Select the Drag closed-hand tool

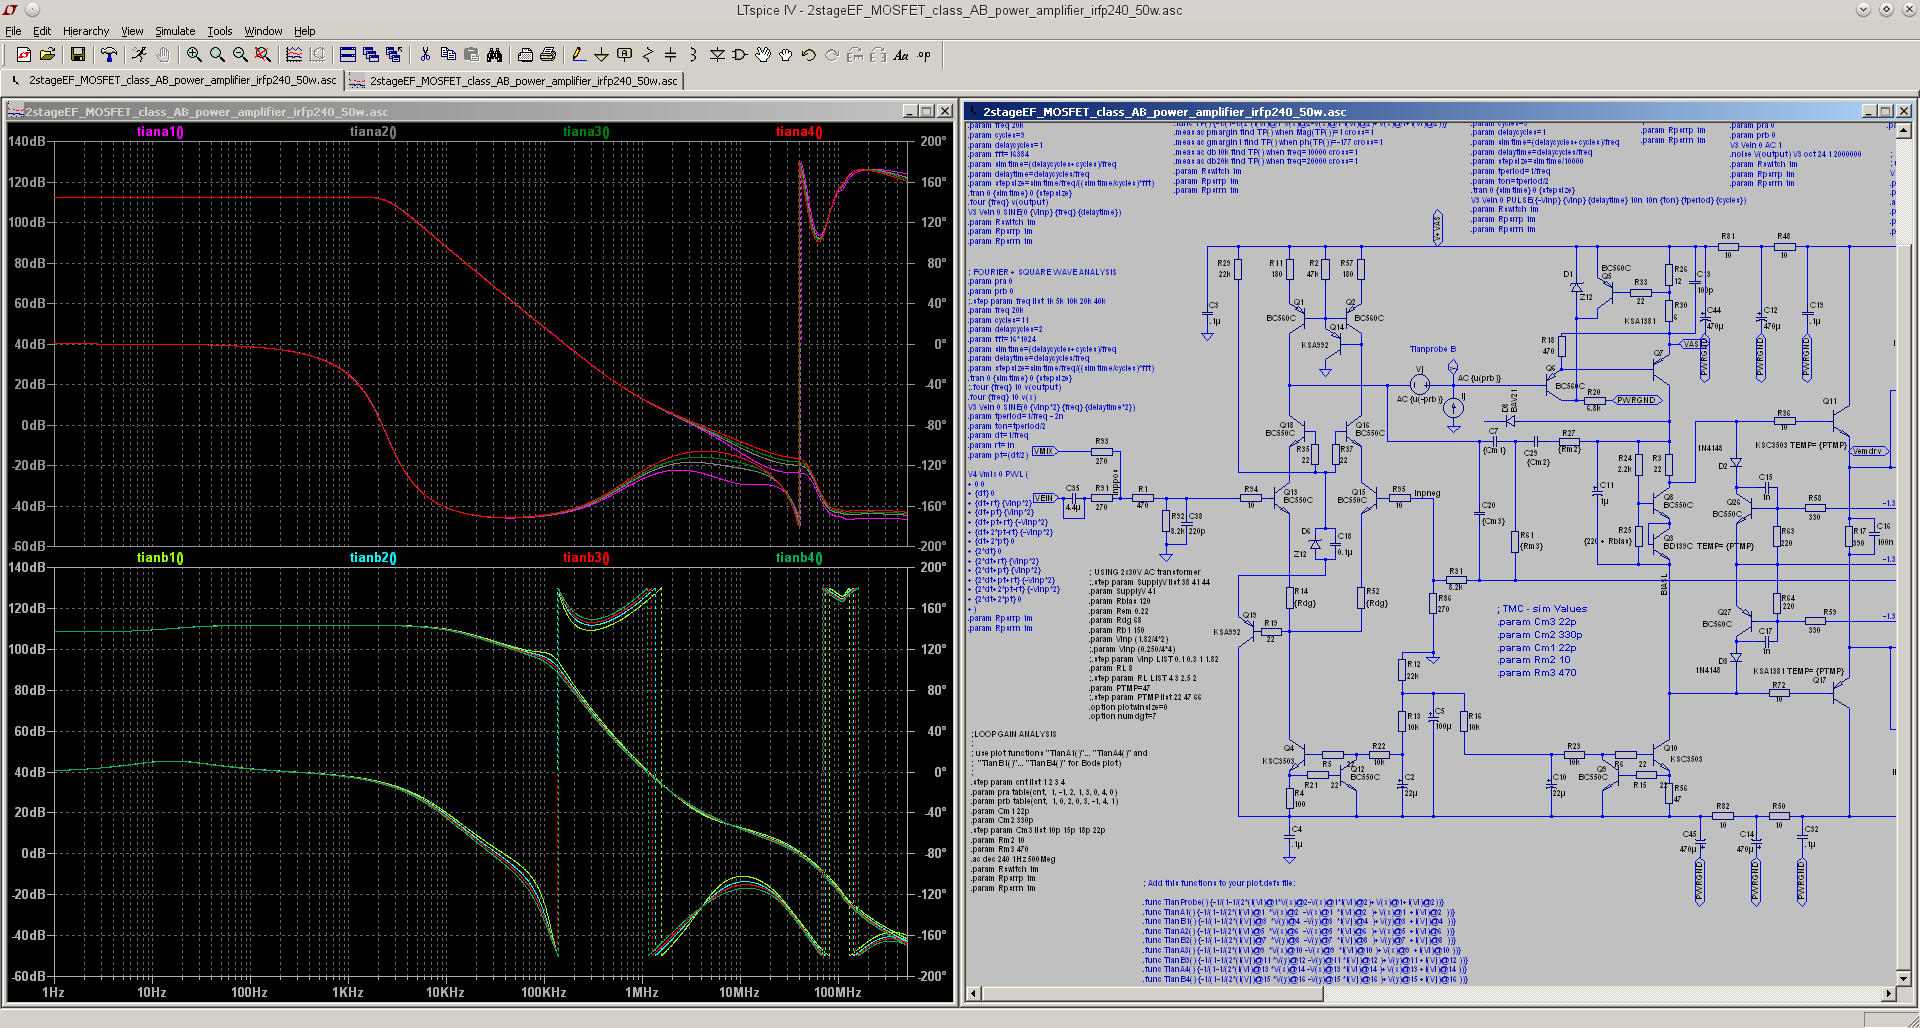point(786,55)
